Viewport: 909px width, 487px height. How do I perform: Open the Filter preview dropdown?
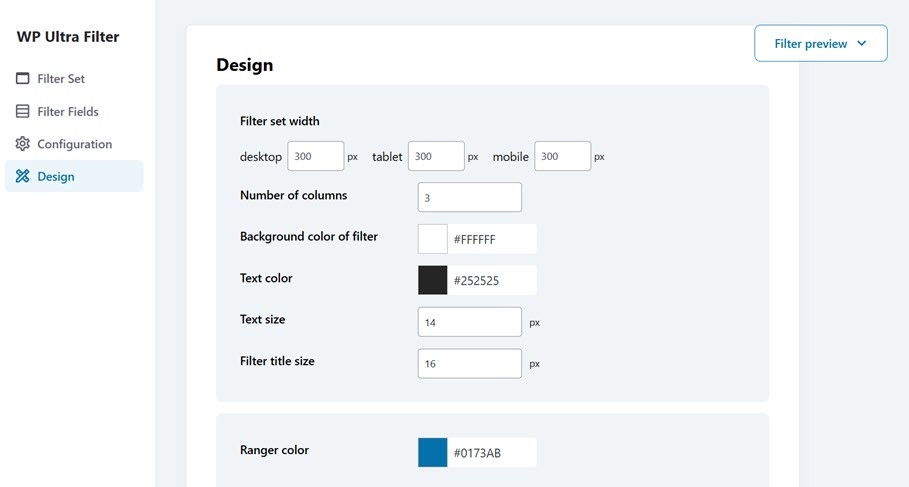pos(820,44)
